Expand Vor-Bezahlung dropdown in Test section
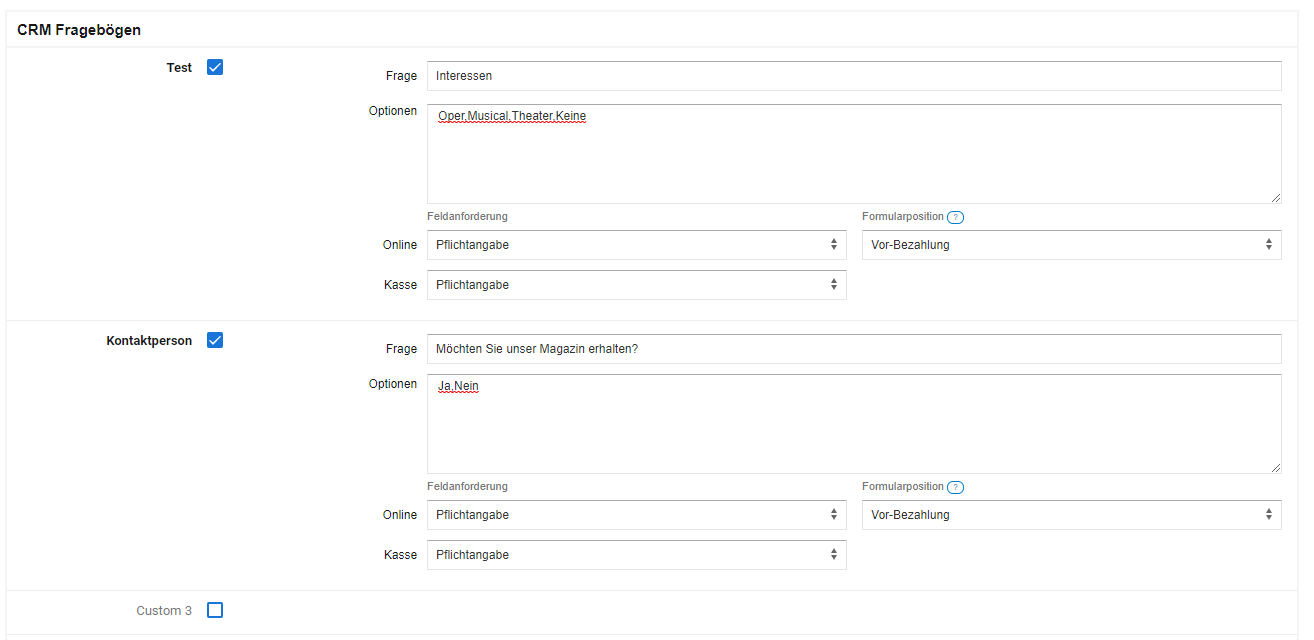This screenshot has width=1314, height=640. point(1071,245)
